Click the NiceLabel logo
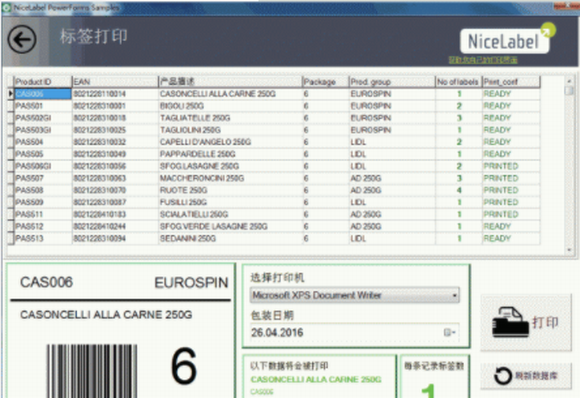The height and width of the screenshot is (398, 580). (505, 41)
